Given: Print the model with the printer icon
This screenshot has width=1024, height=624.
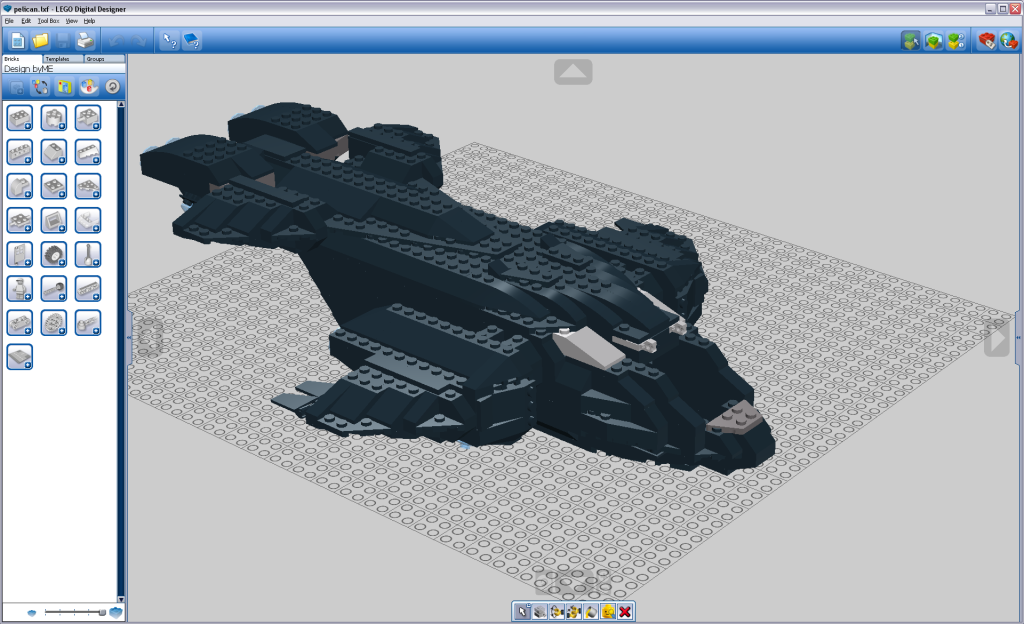Looking at the screenshot, I should [85, 40].
